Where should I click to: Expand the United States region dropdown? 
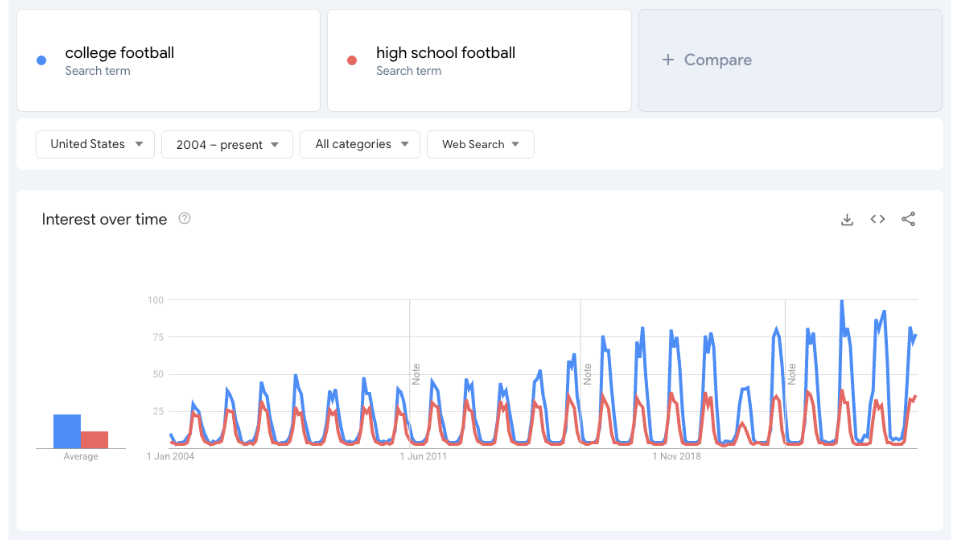96,144
